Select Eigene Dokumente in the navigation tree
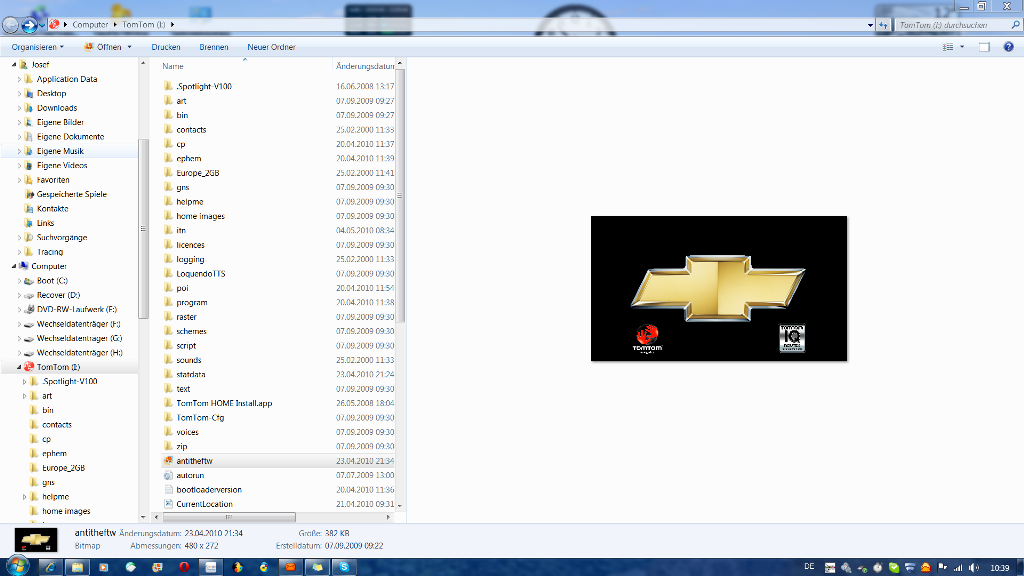The height and width of the screenshot is (576, 1024). pos(70,136)
